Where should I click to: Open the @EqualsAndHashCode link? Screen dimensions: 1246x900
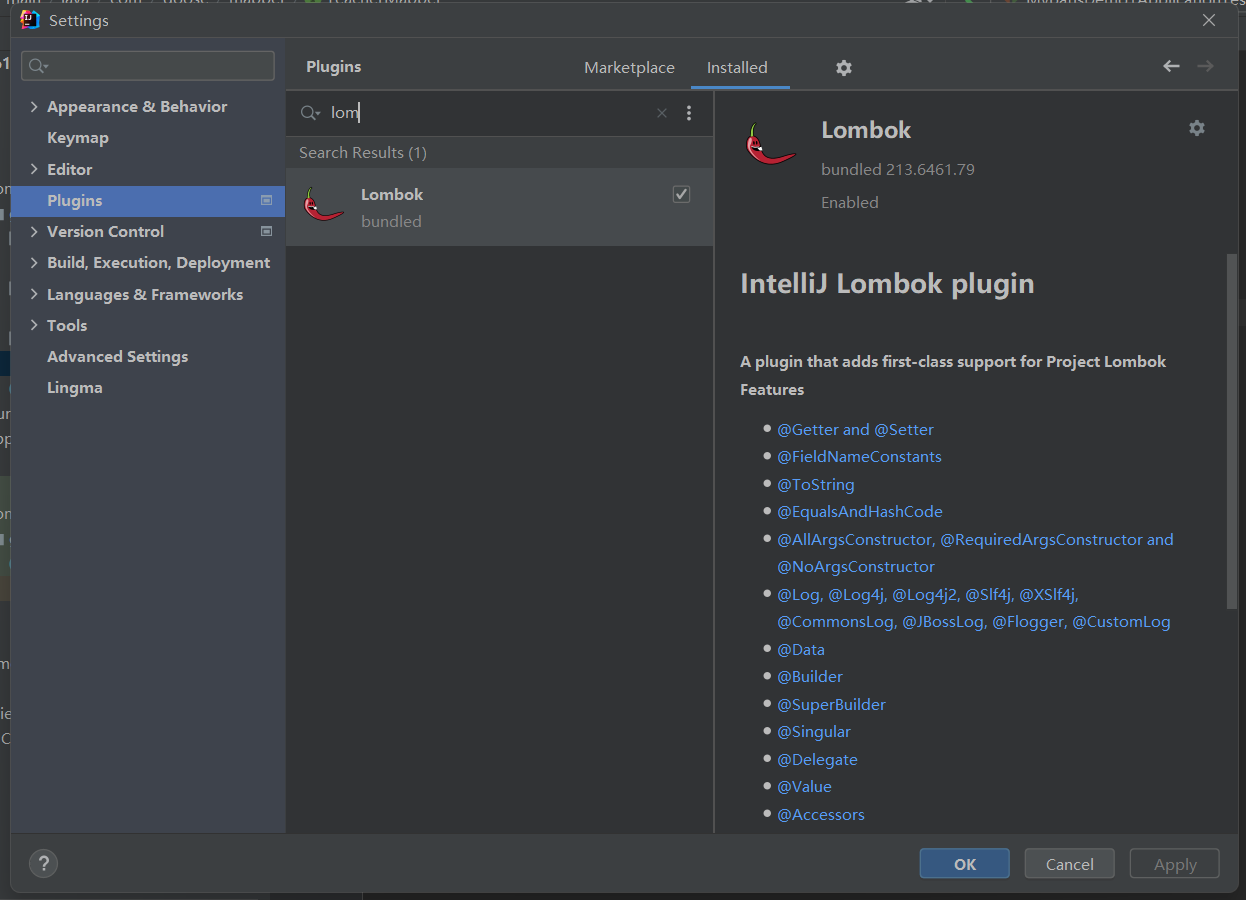(x=860, y=512)
